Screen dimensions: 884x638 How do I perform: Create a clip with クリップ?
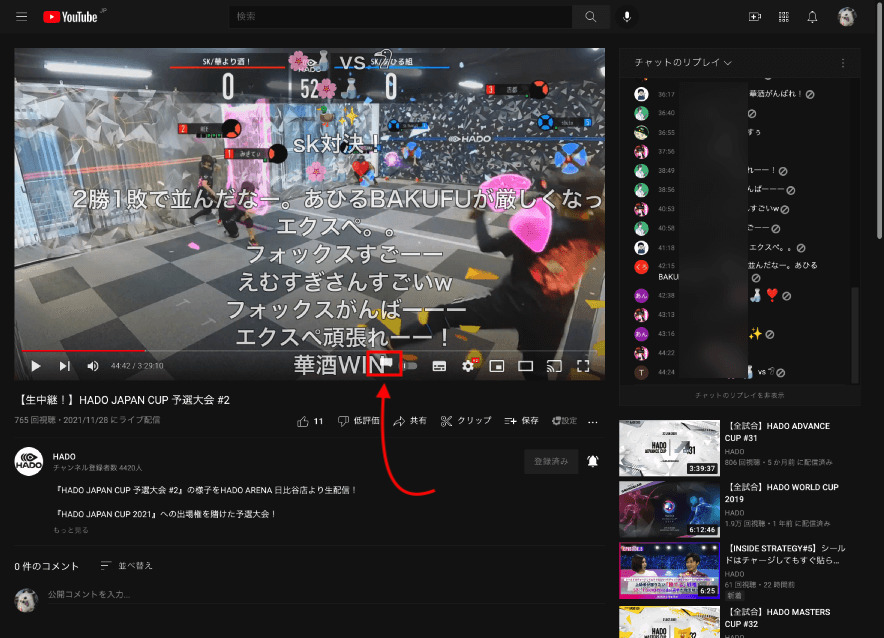(x=466, y=421)
